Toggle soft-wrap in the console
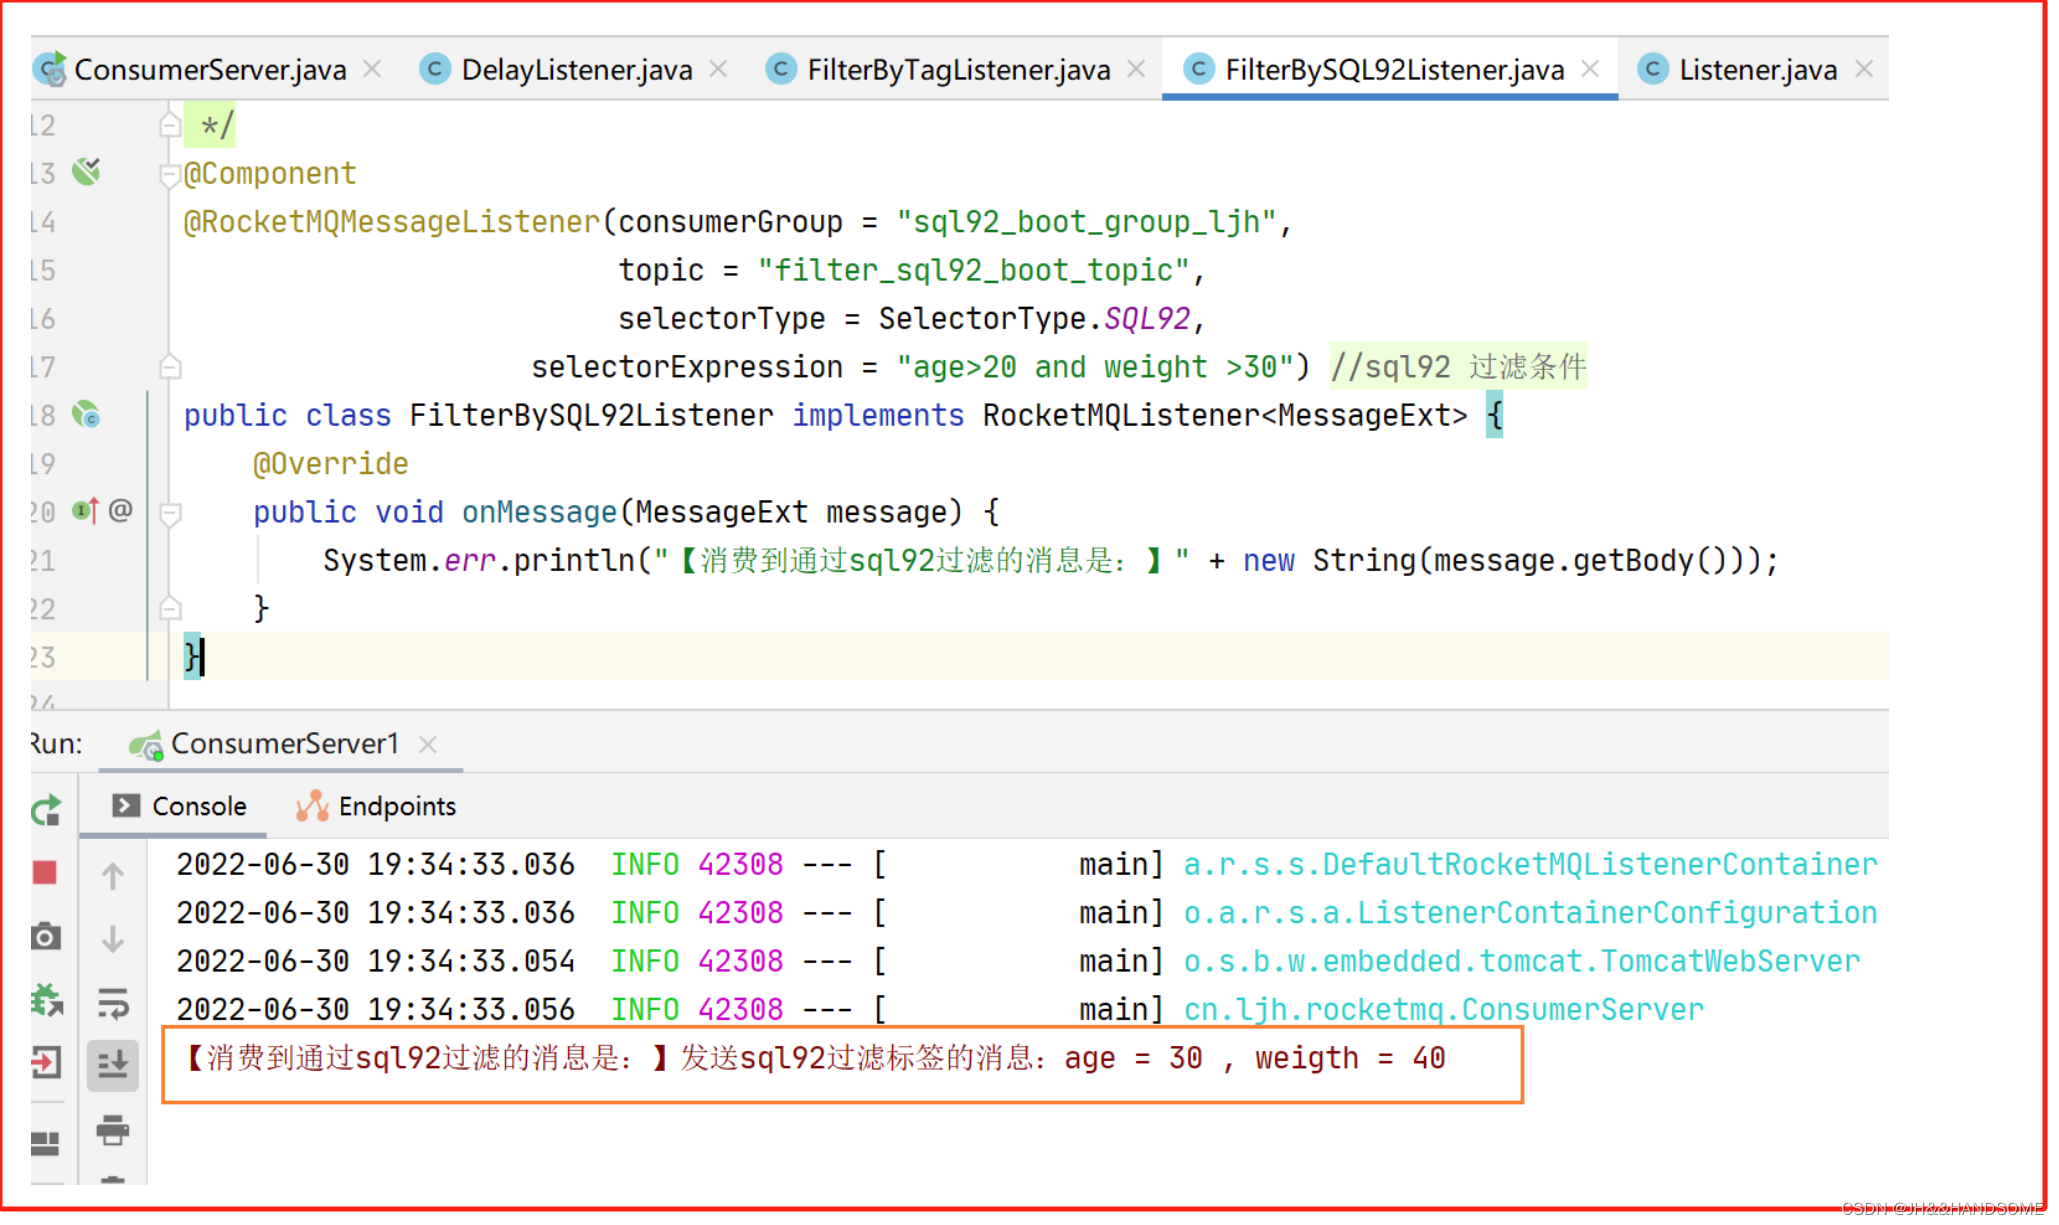 (x=113, y=1002)
